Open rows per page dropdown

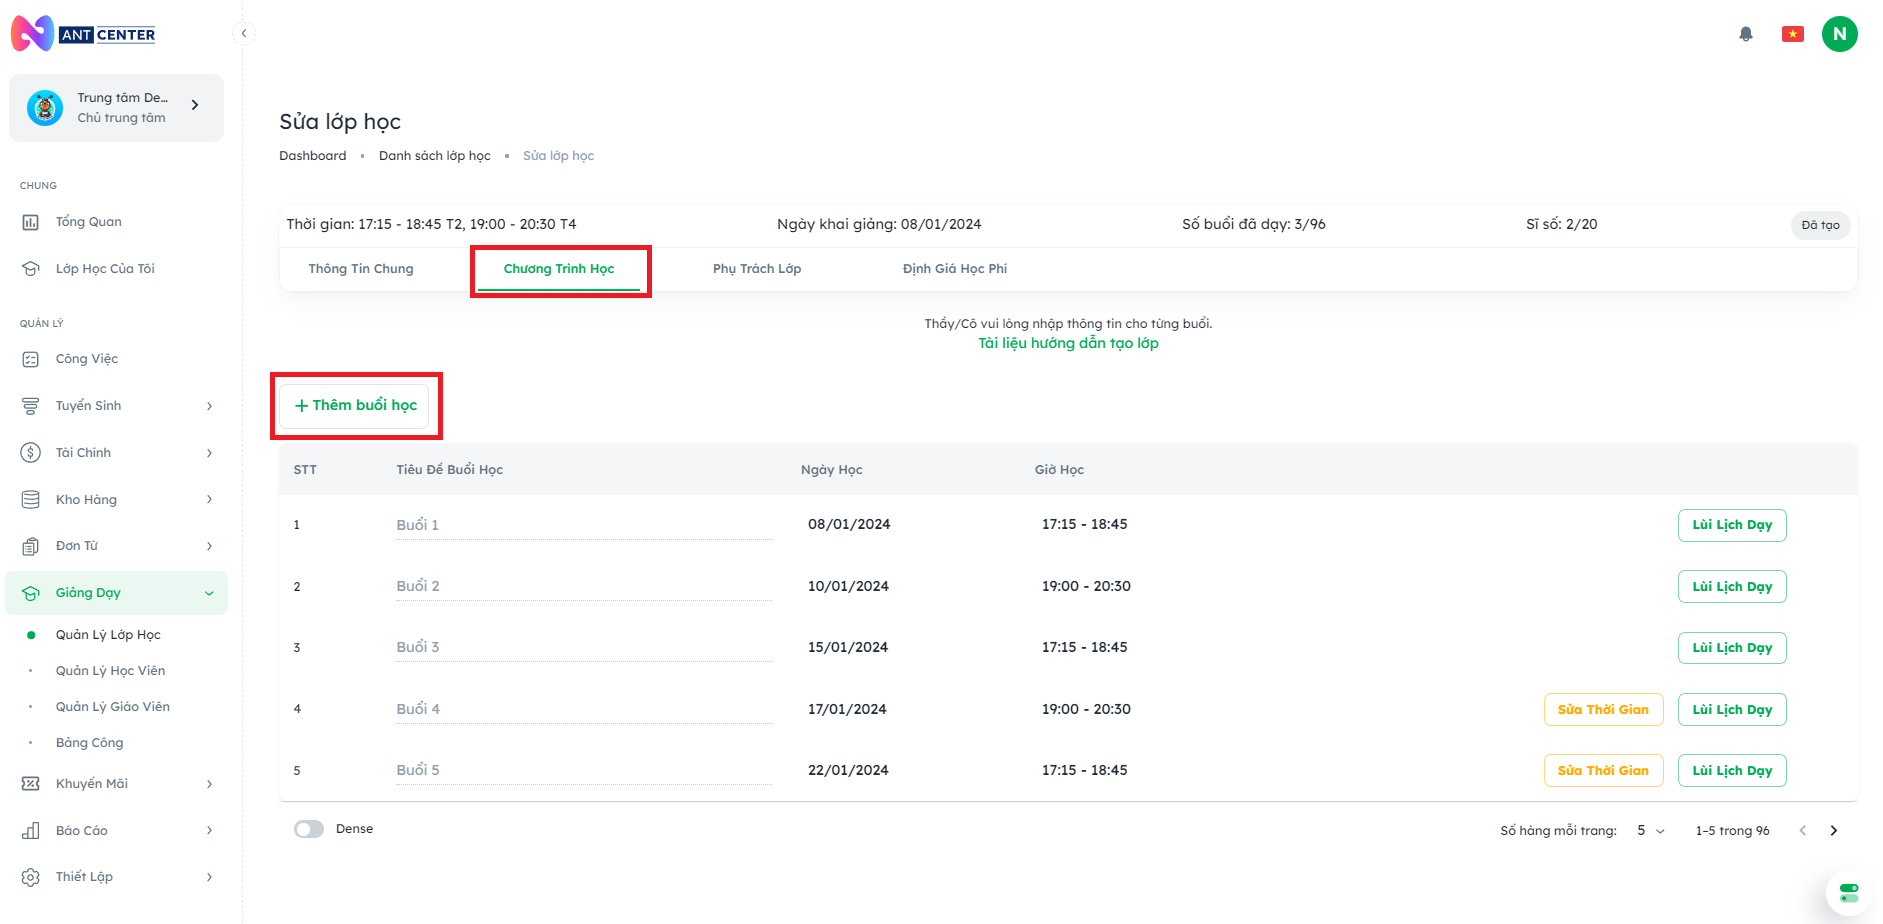tap(1650, 831)
